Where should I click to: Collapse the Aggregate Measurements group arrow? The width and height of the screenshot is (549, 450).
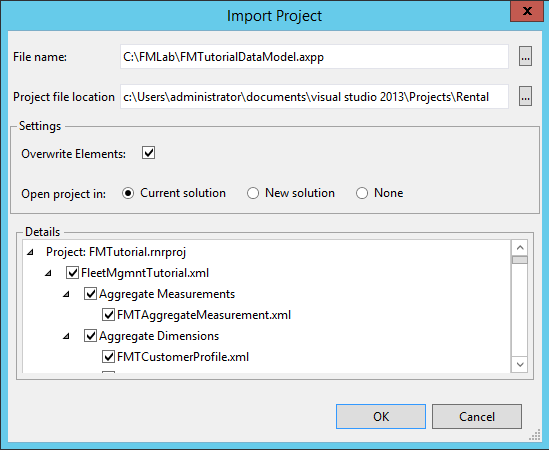[x=66, y=294]
